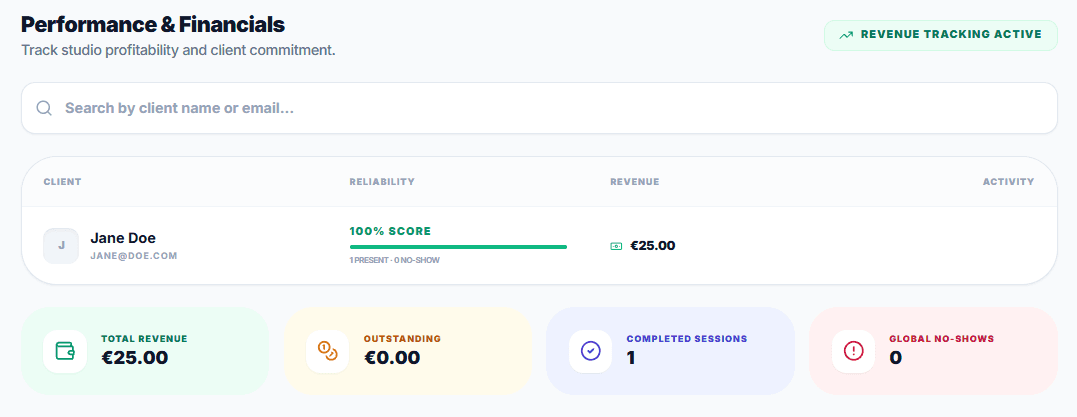The image size is (1077, 417).
Task: Click the search magnifier icon
Action: pyautogui.click(x=44, y=108)
